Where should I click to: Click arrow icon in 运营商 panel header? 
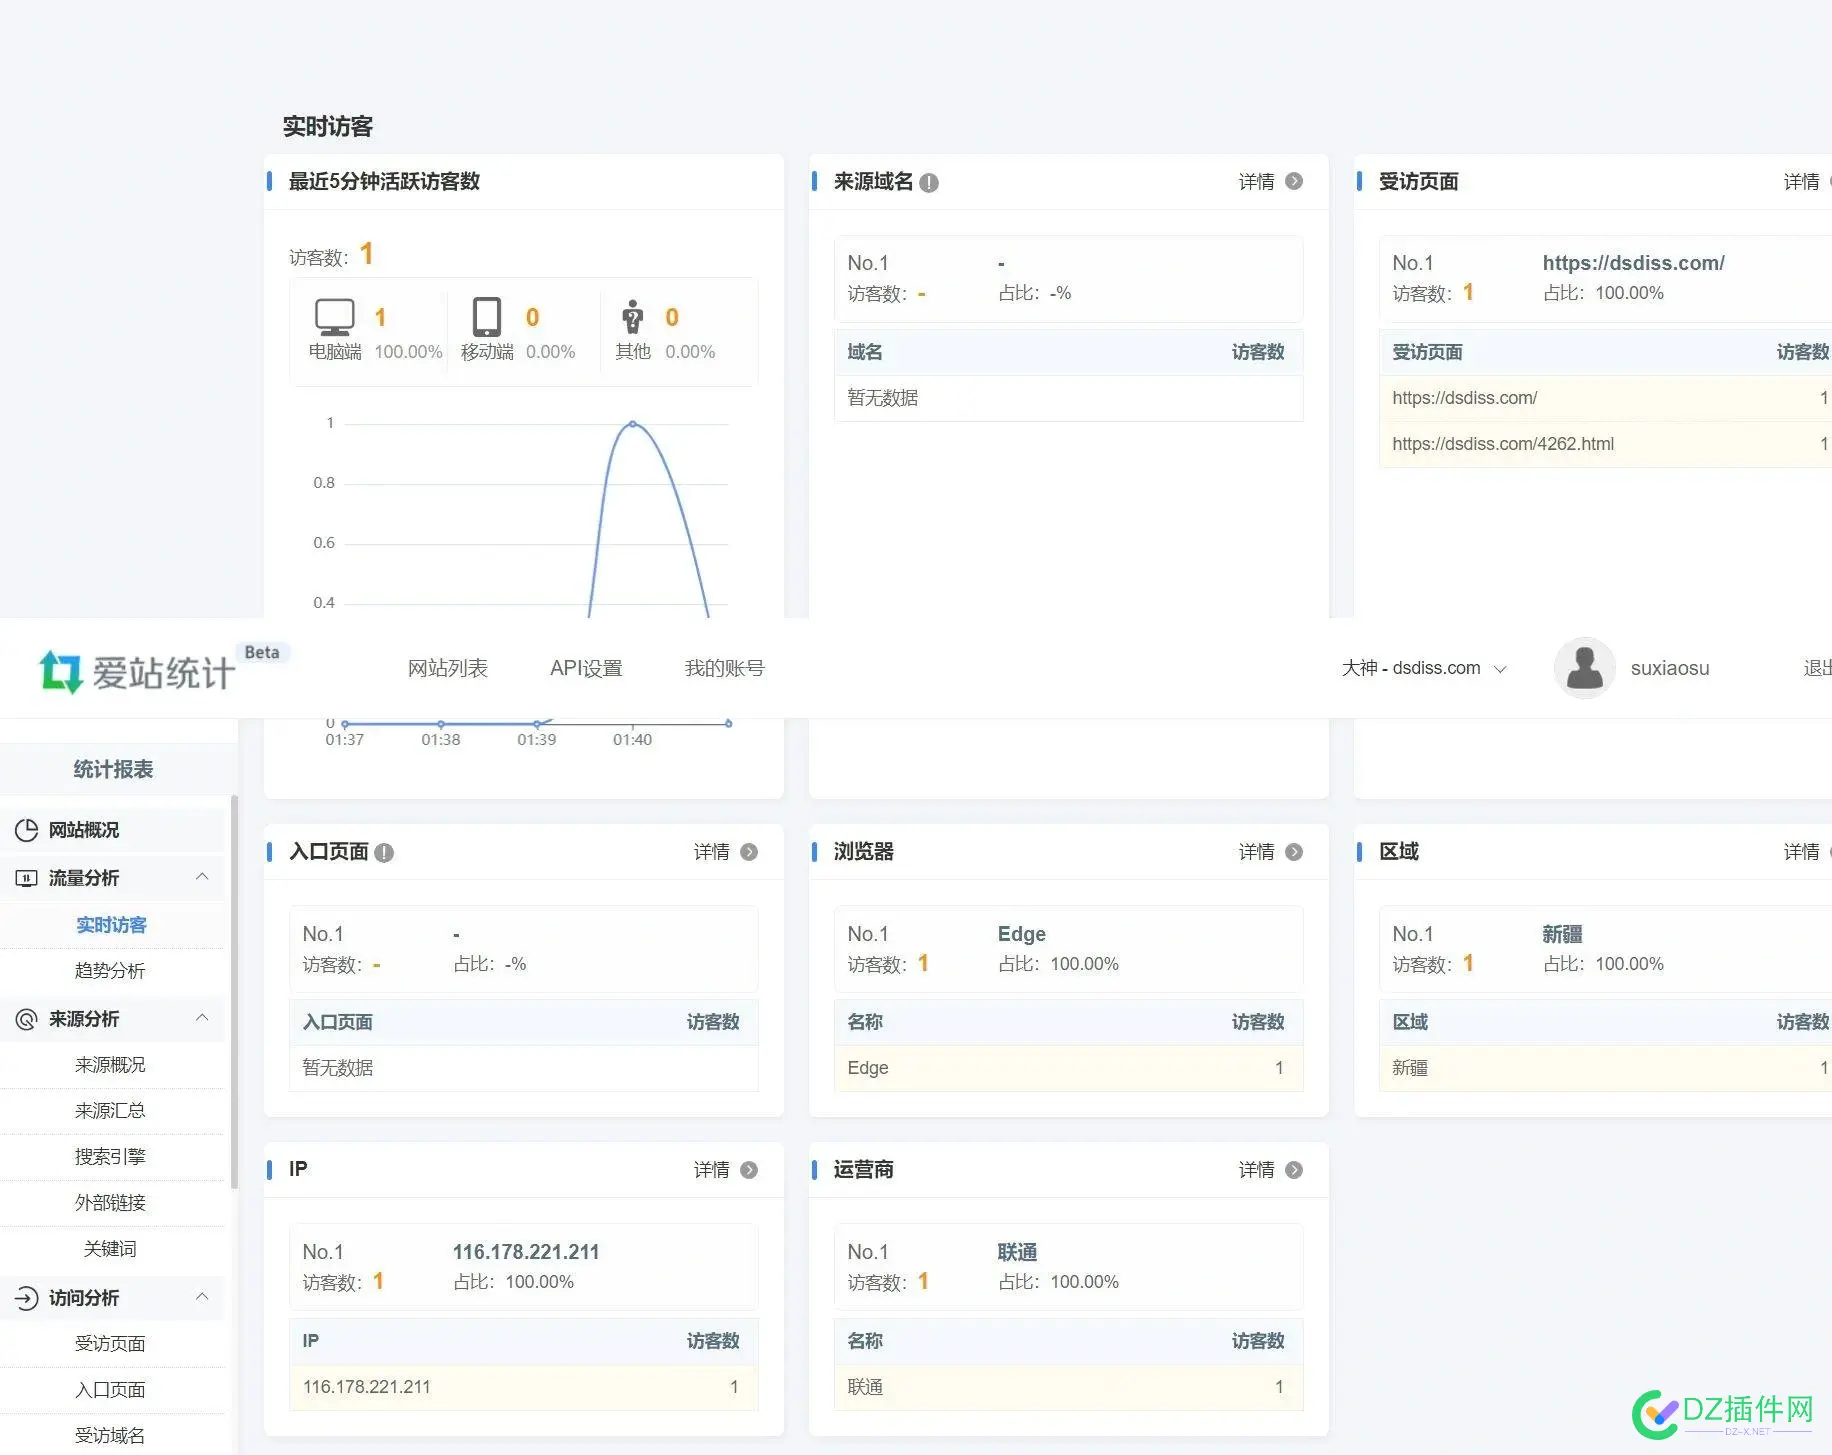coord(1294,1170)
